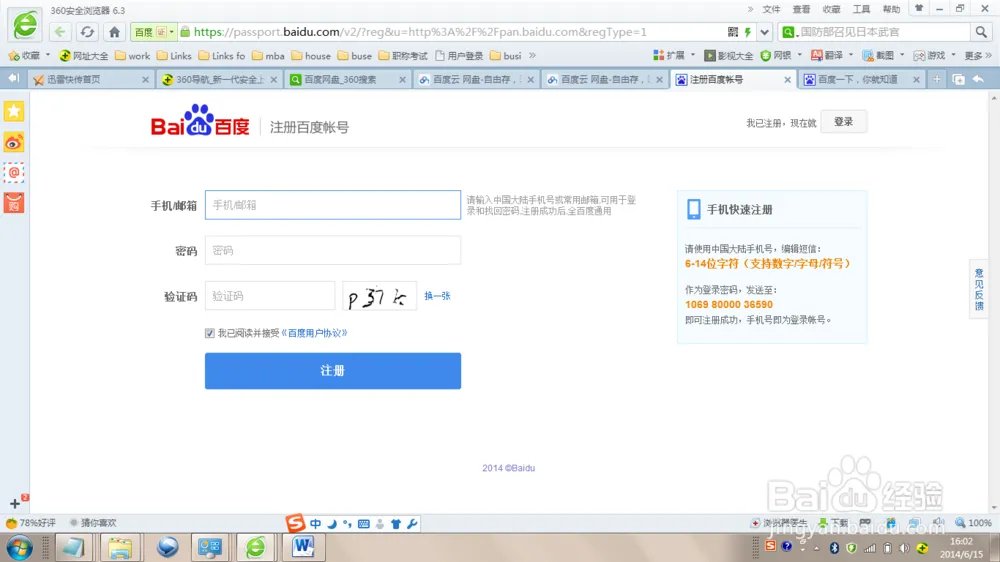1000x562 pixels.
Task: Click the 下载 download status bar item
Action: pyautogui.click(x=833, y=522)
